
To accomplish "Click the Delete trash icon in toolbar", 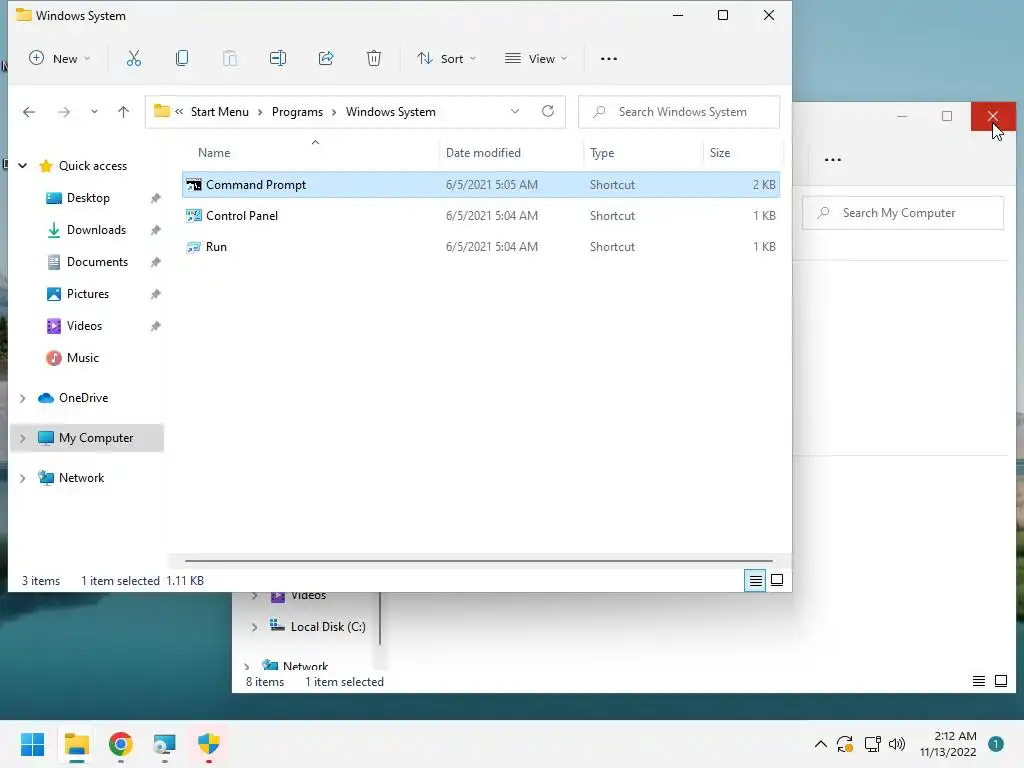I will (374, 59).
